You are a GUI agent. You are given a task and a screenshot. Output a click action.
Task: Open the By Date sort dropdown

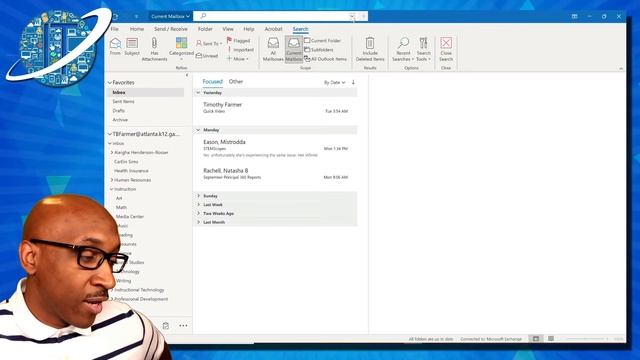click(x=334, y=82)
